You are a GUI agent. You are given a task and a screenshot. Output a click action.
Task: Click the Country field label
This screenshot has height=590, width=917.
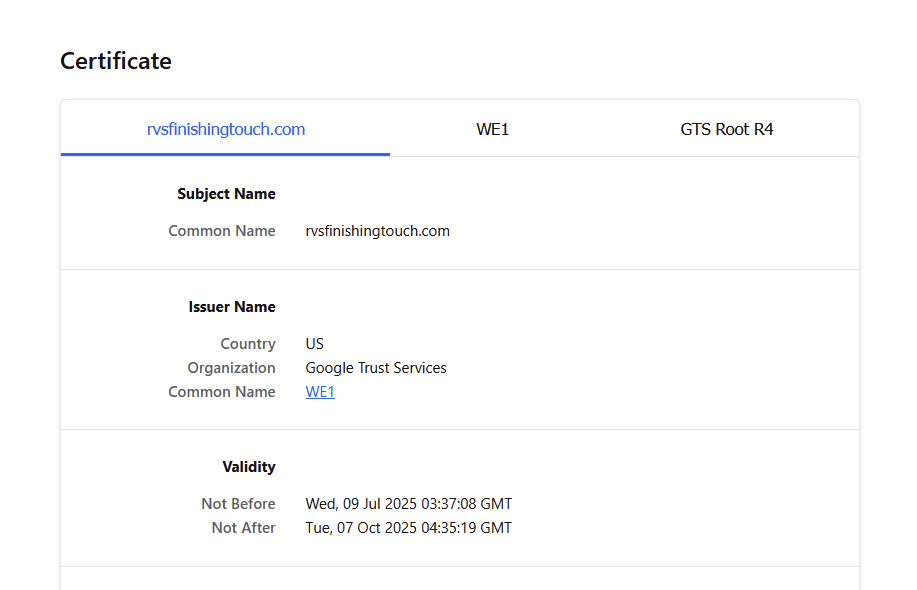coord(248,344)
